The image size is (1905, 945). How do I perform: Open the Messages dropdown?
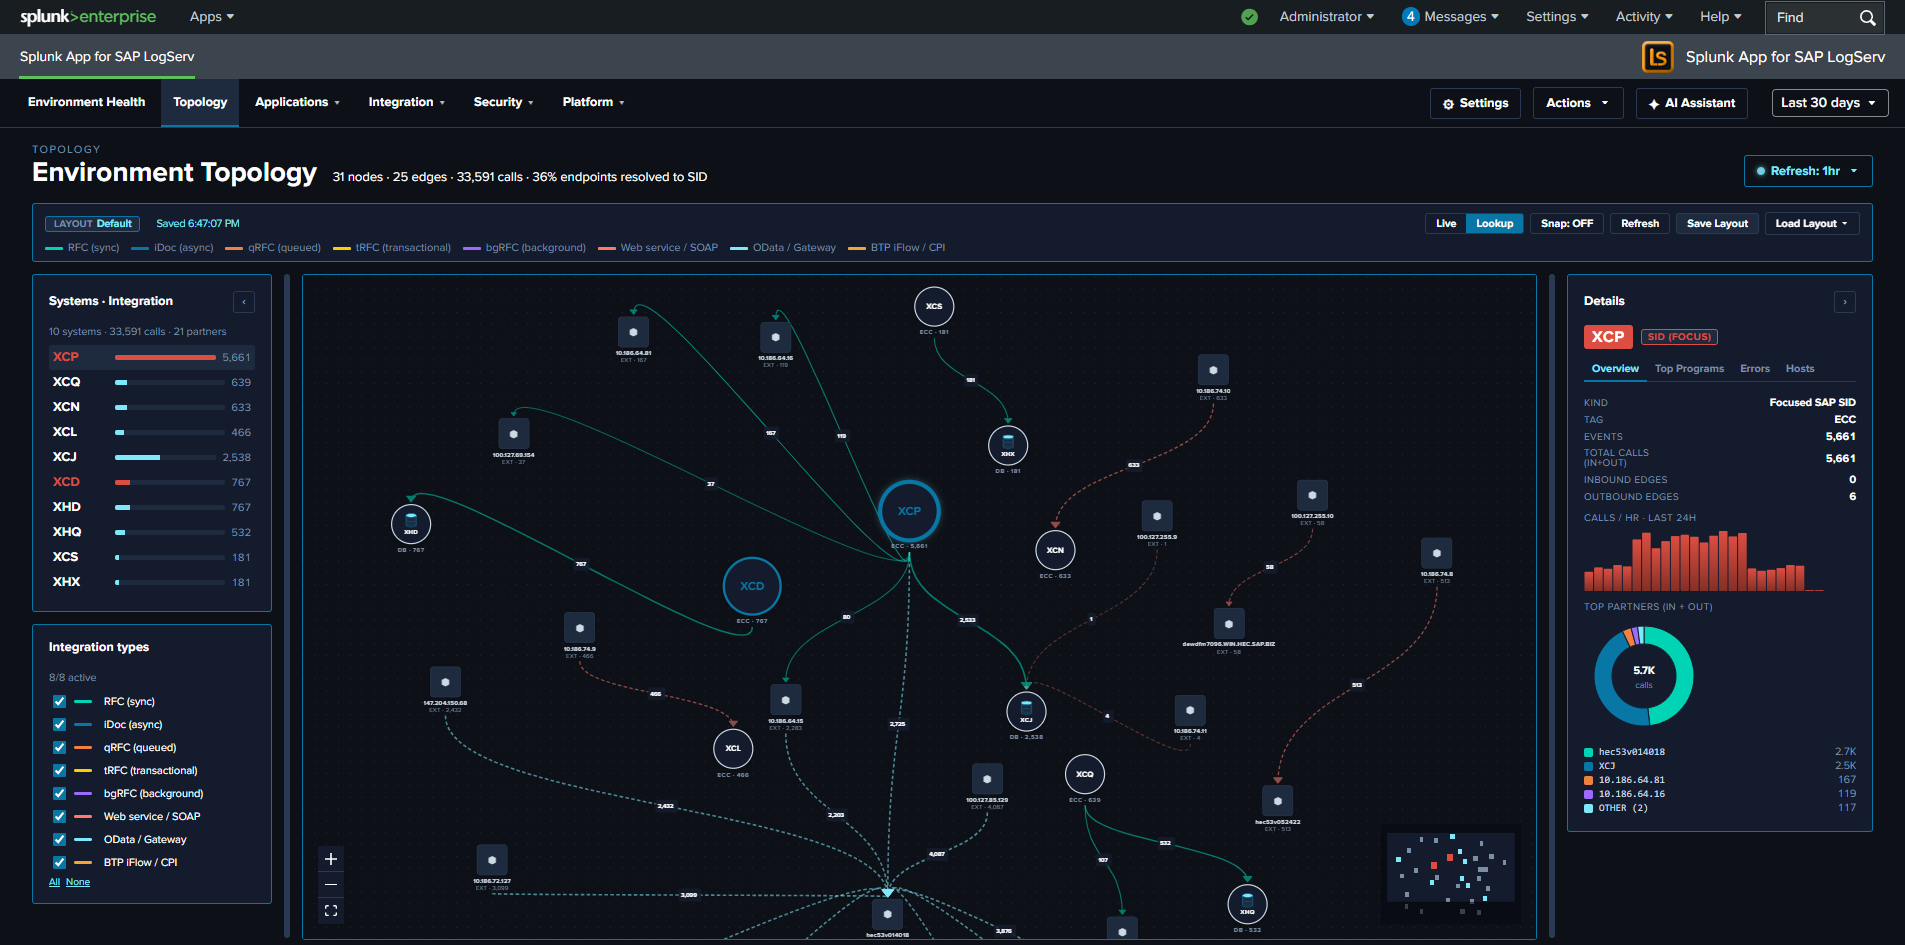pyautogui.click(x=1451, y=17)
